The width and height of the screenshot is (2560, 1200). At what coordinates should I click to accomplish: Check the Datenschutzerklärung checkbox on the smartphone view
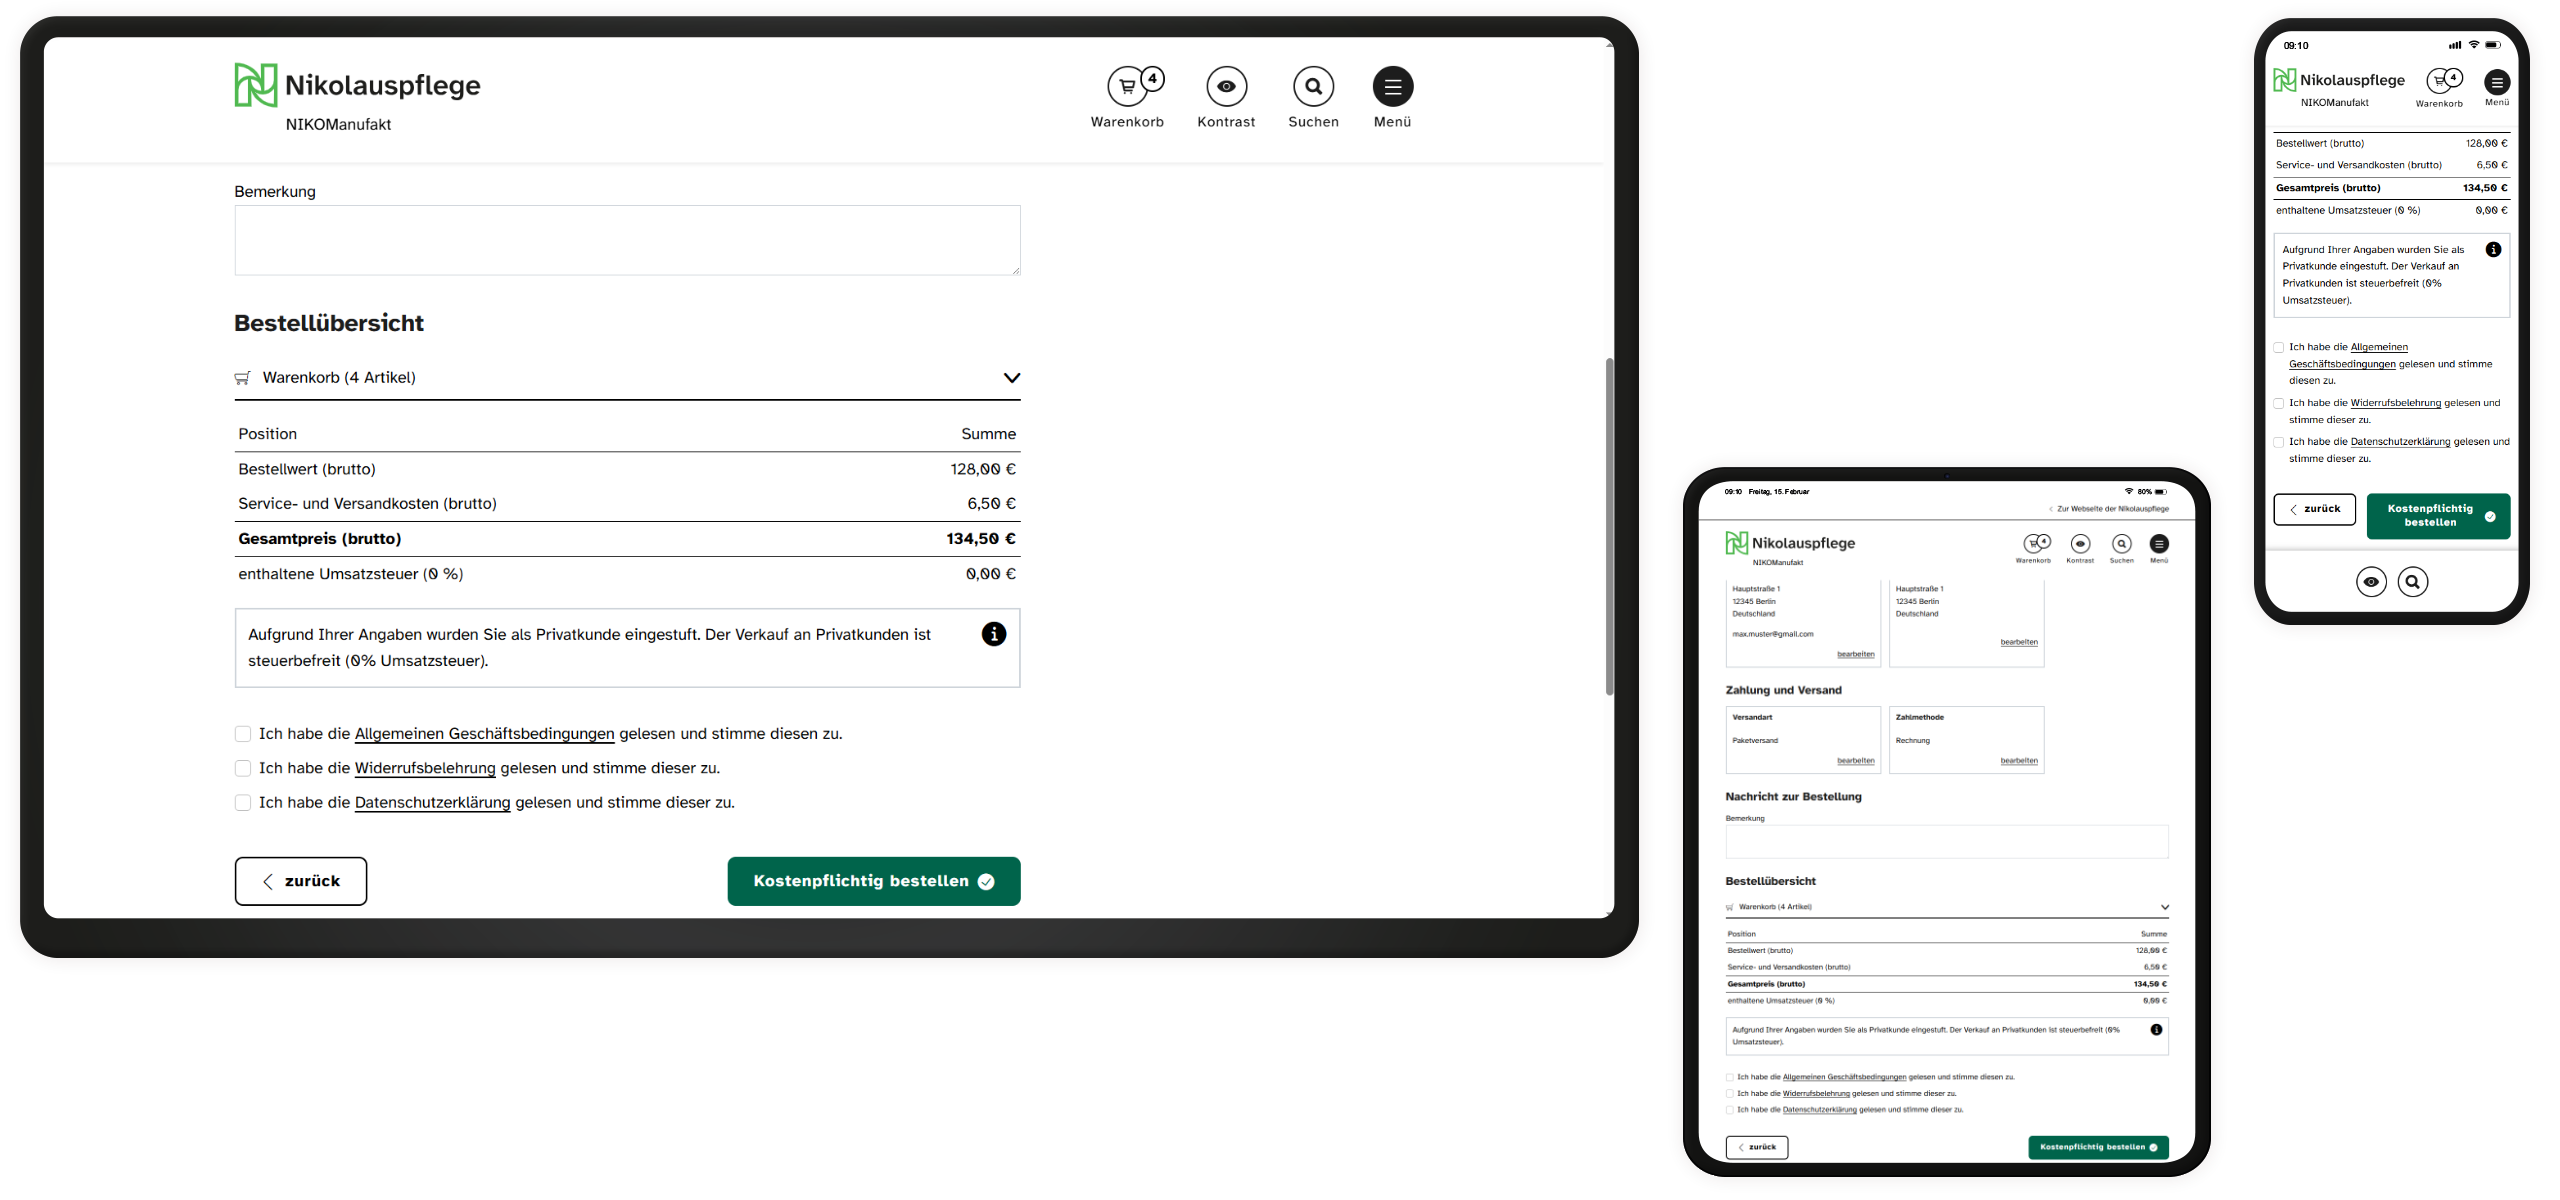[x=2279, y=441]
